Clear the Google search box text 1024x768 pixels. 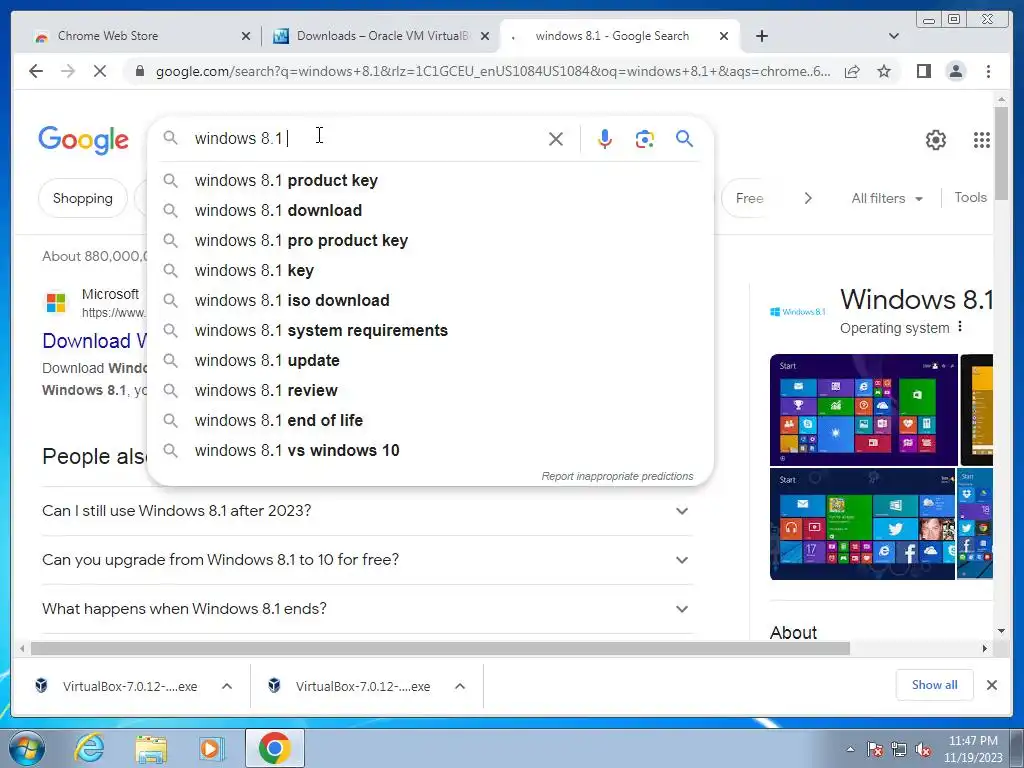coord(556,138)
